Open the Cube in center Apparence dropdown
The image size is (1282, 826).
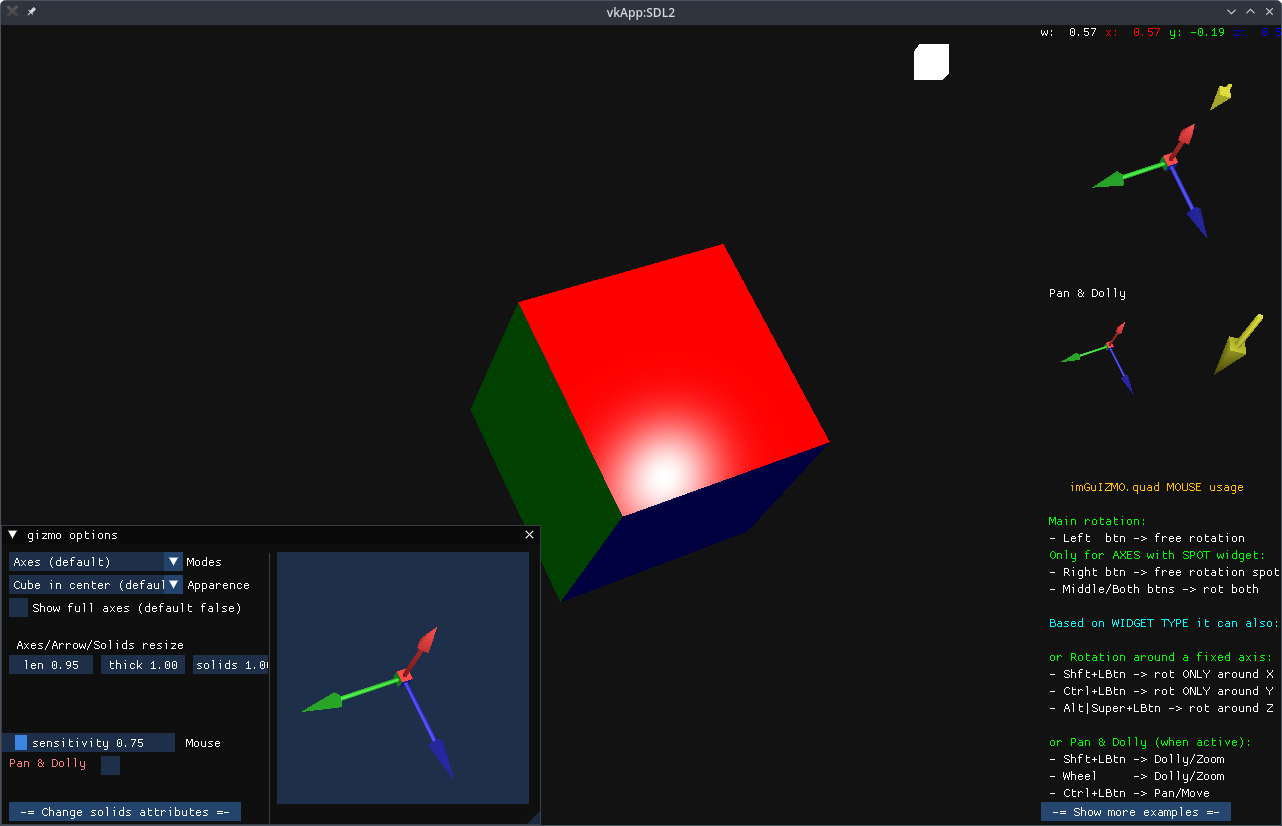[x=95, y=585]
